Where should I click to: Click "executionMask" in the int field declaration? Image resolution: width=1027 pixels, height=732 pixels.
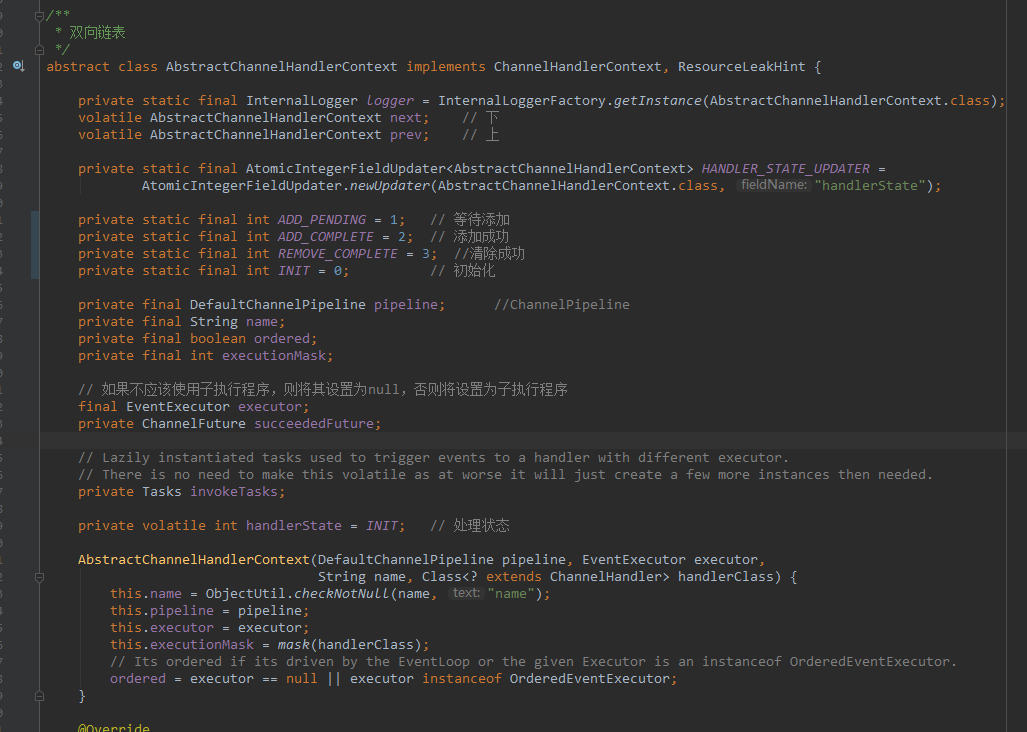(x=274, y=356)
